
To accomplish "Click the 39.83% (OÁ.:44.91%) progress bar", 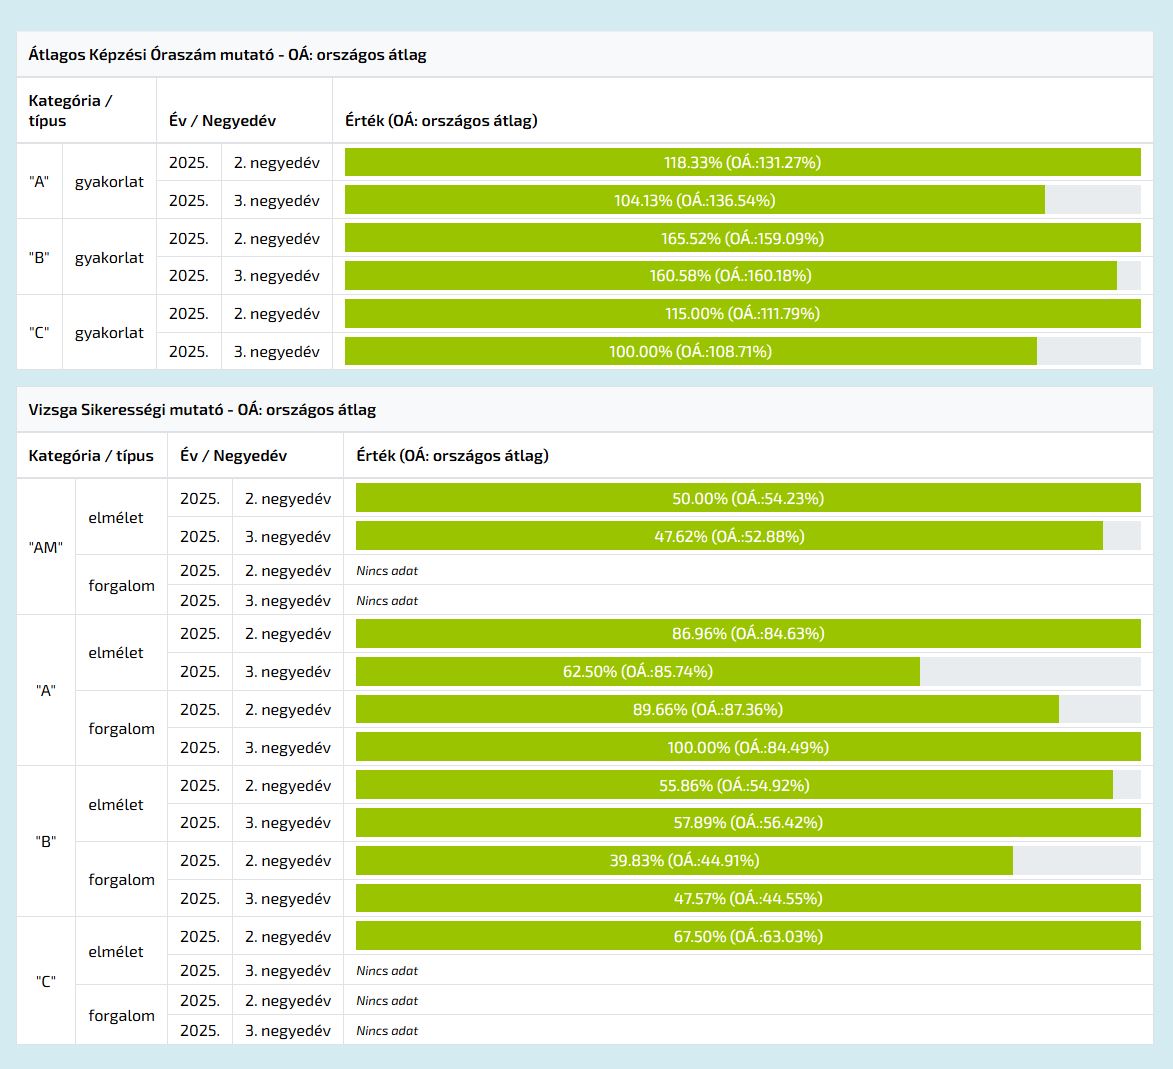I will tap(684, 860).
